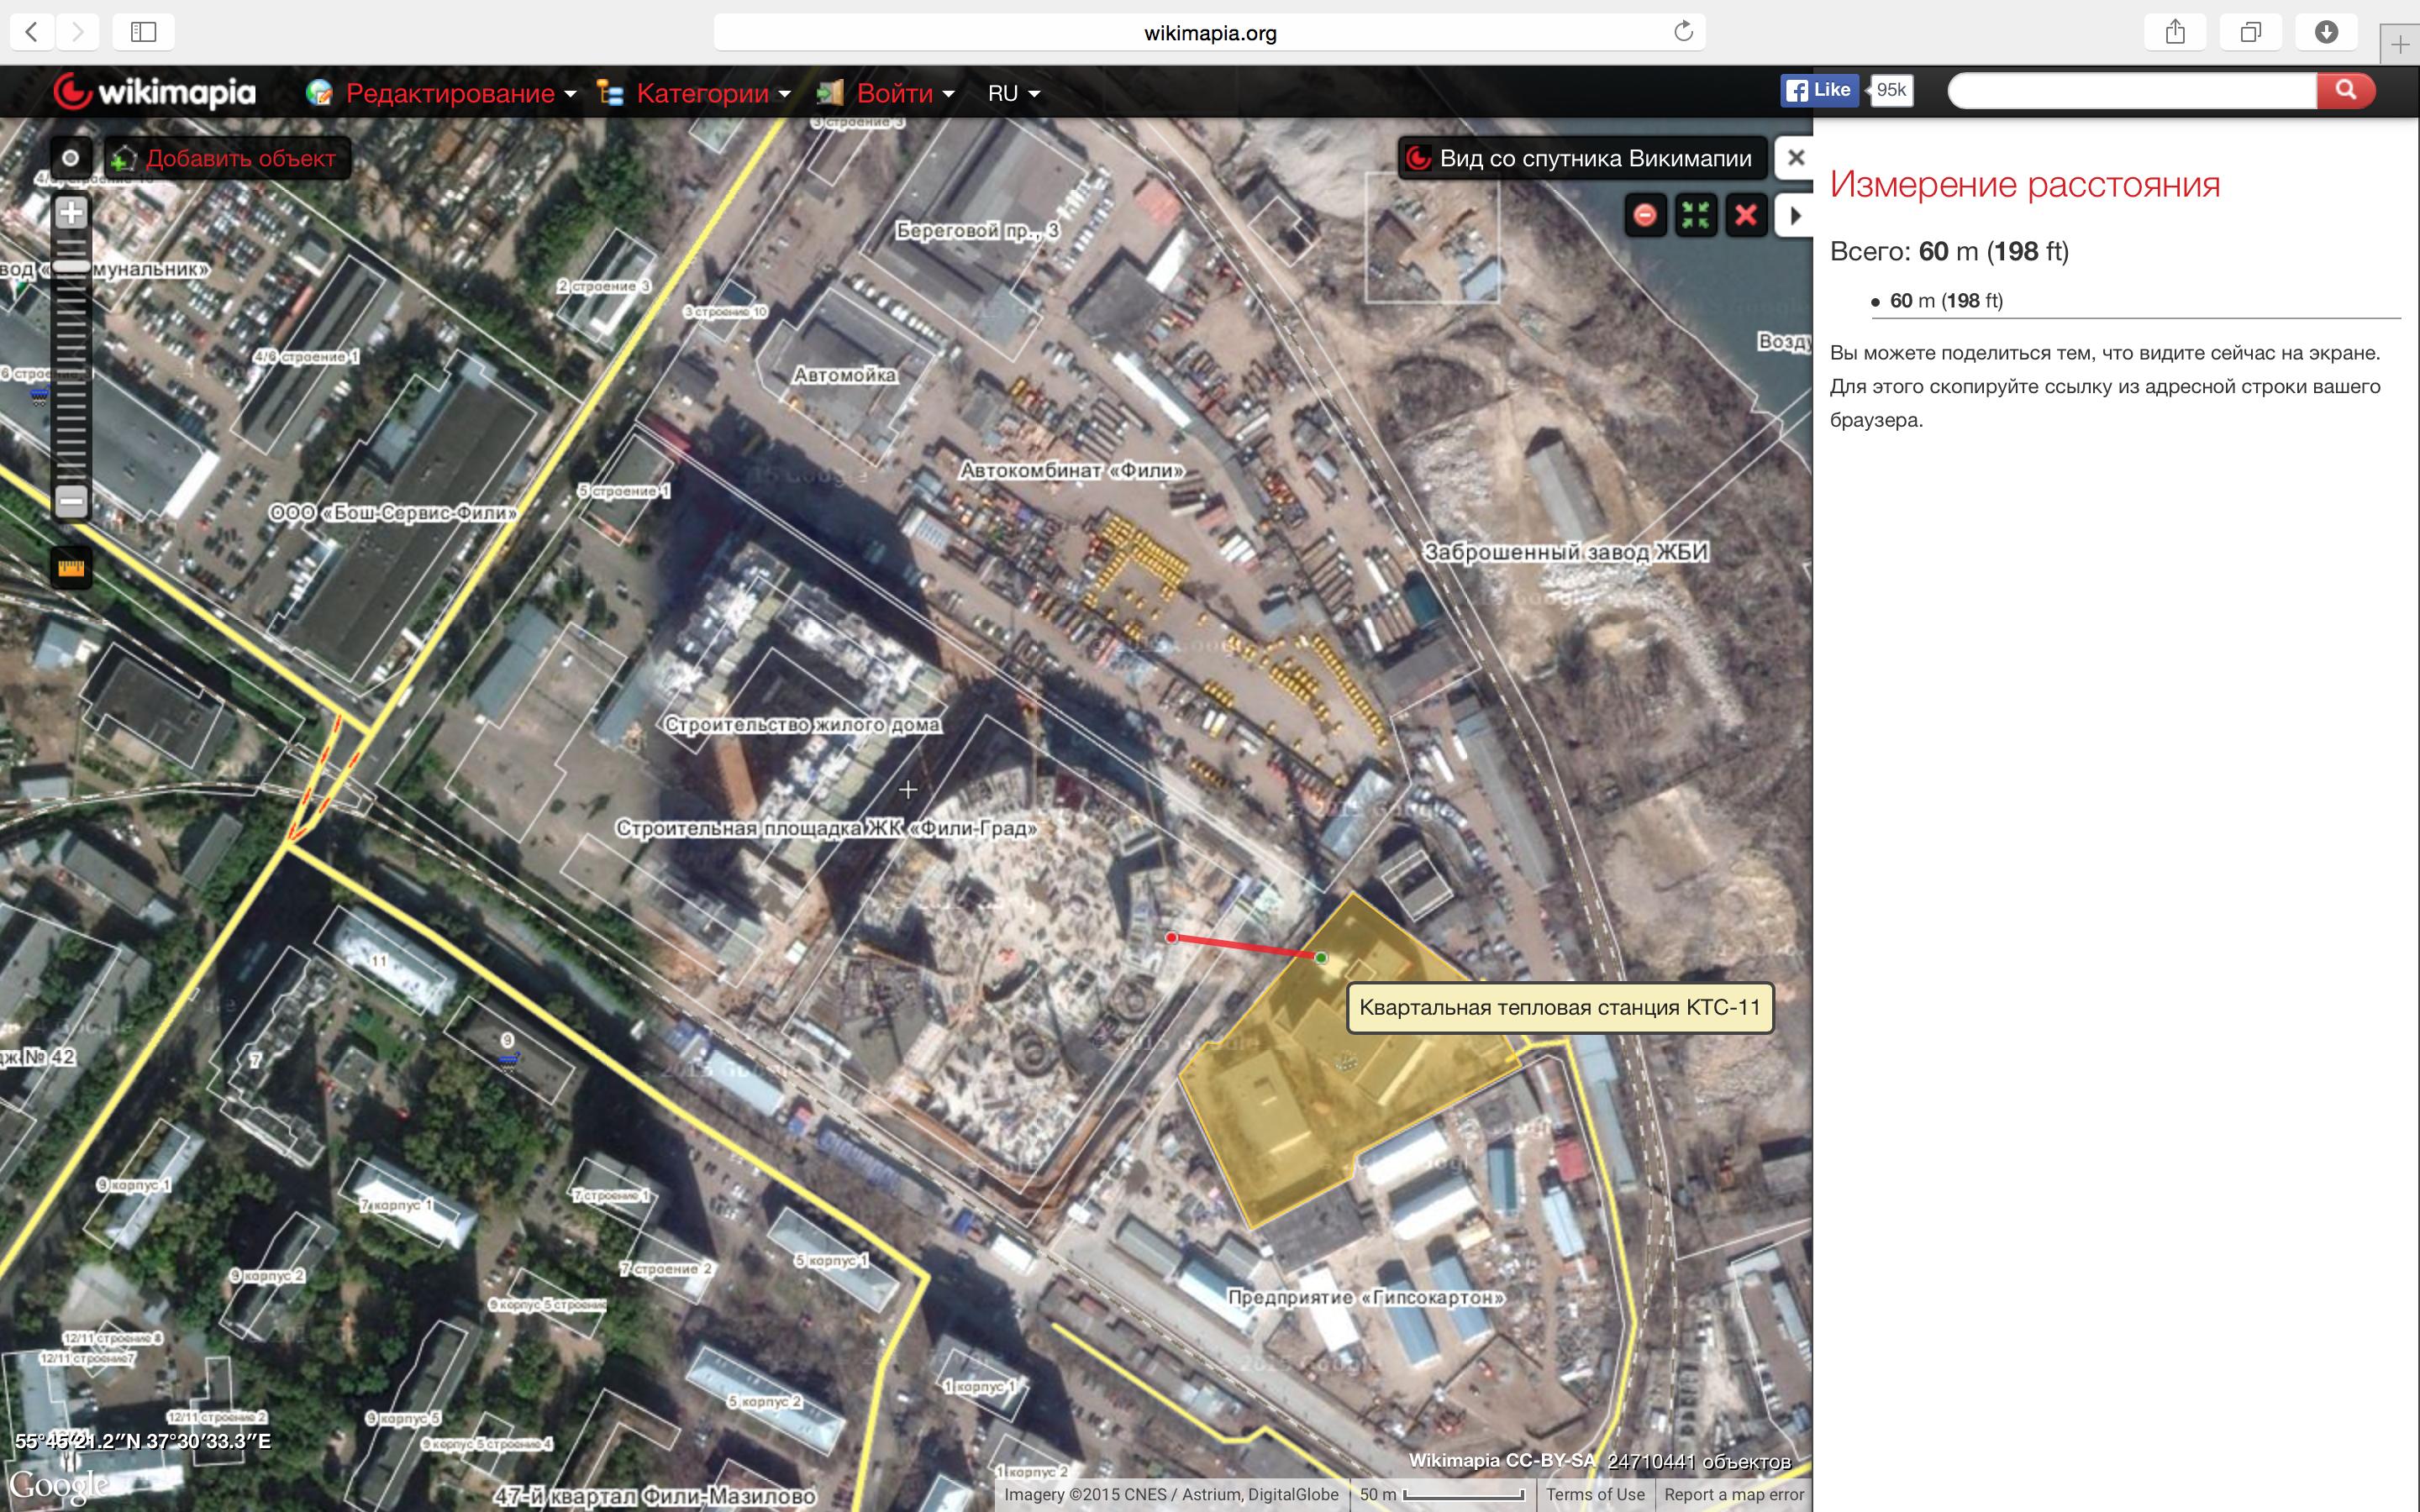
Task: Open the Terms of Use link
Action: tap(1595, 1494)
